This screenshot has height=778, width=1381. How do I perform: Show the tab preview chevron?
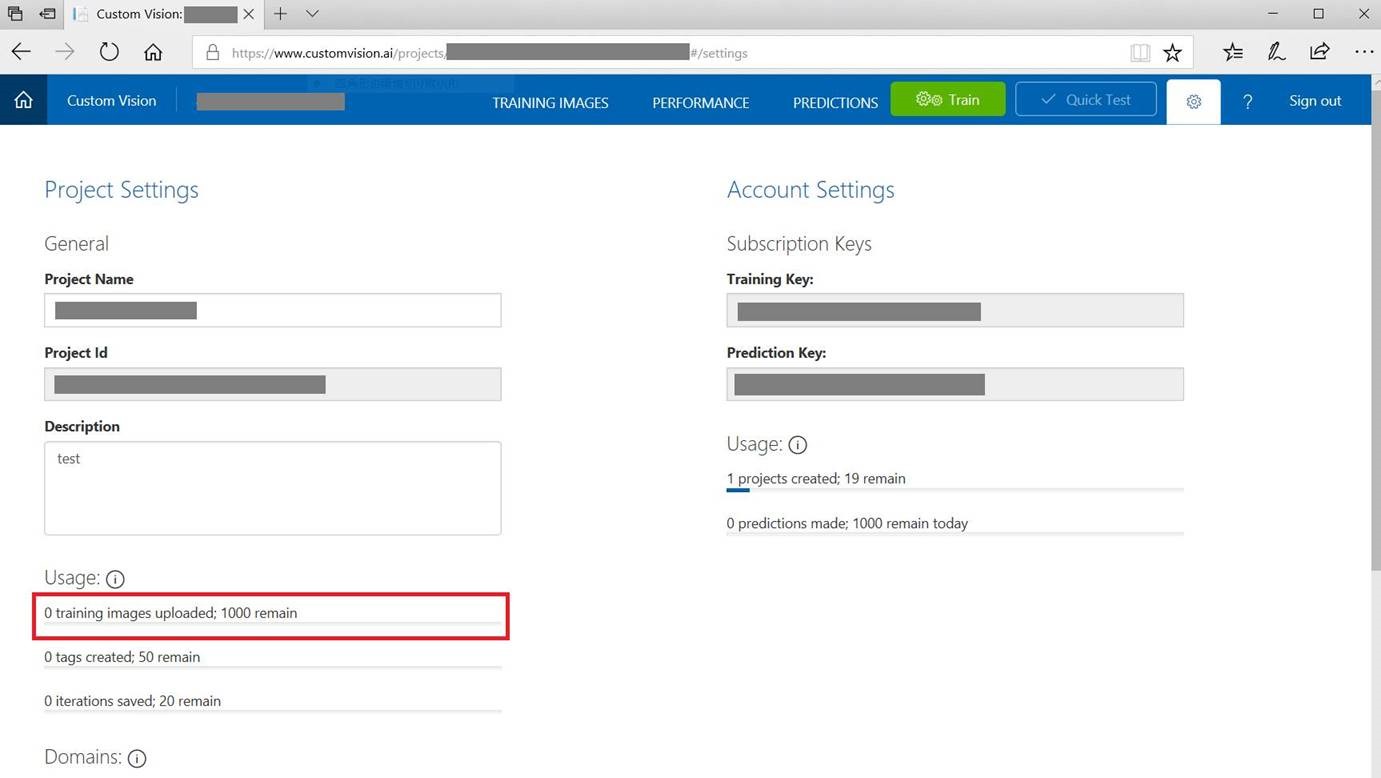tap(312, 14)
